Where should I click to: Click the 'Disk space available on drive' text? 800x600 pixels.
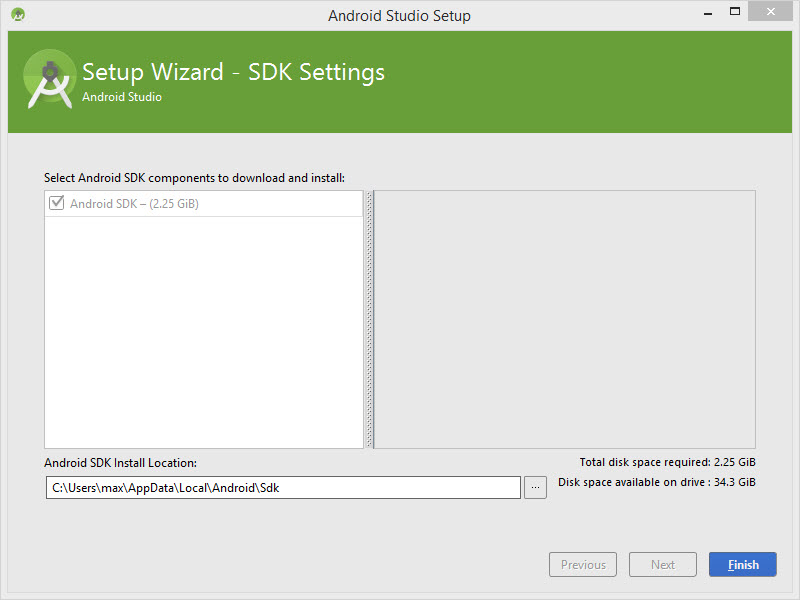pos(657,482)
